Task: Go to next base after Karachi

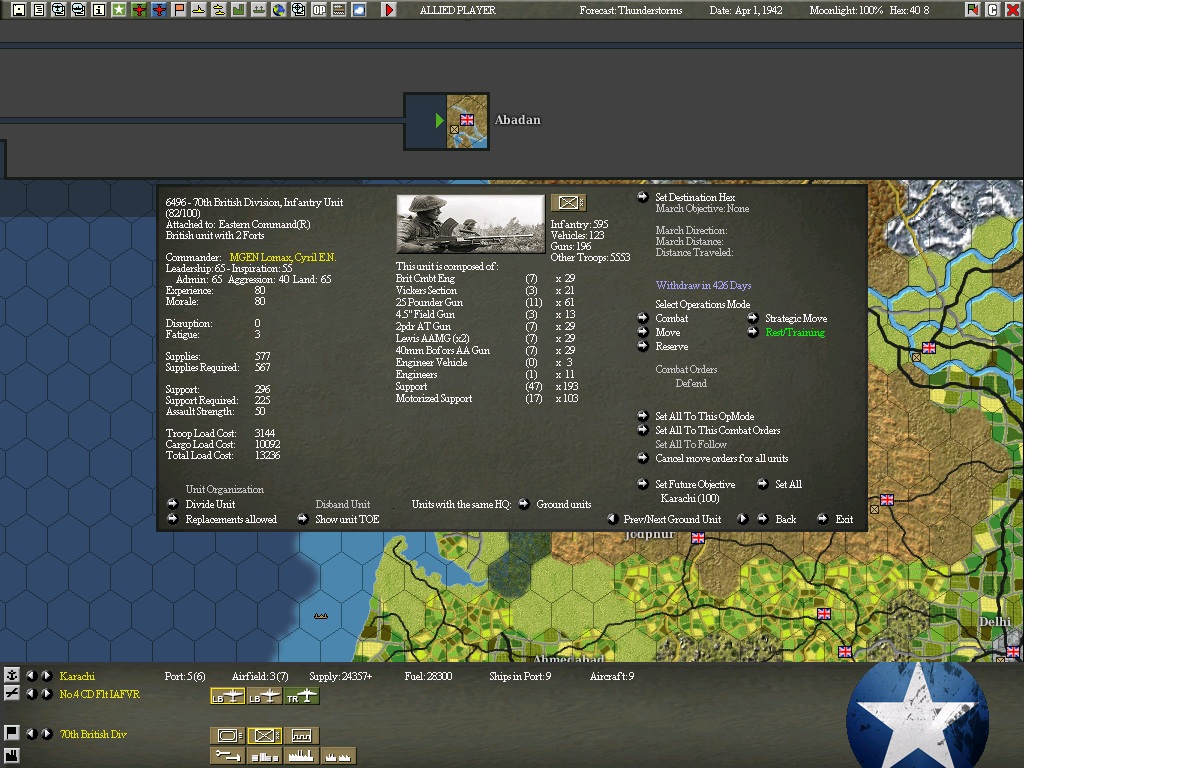Action: pyautogui.click(x=46, y=675)
